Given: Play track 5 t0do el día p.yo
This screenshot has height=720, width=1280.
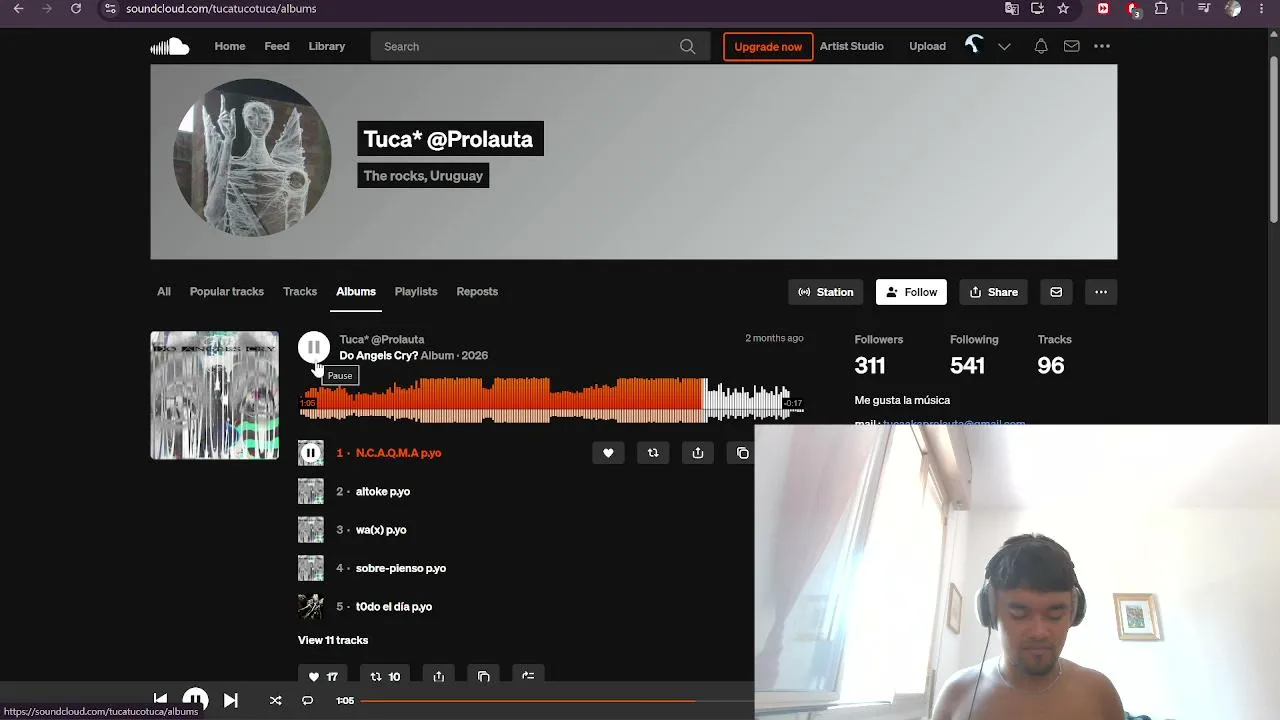Looking at the screenshot, I should [394, 606].
